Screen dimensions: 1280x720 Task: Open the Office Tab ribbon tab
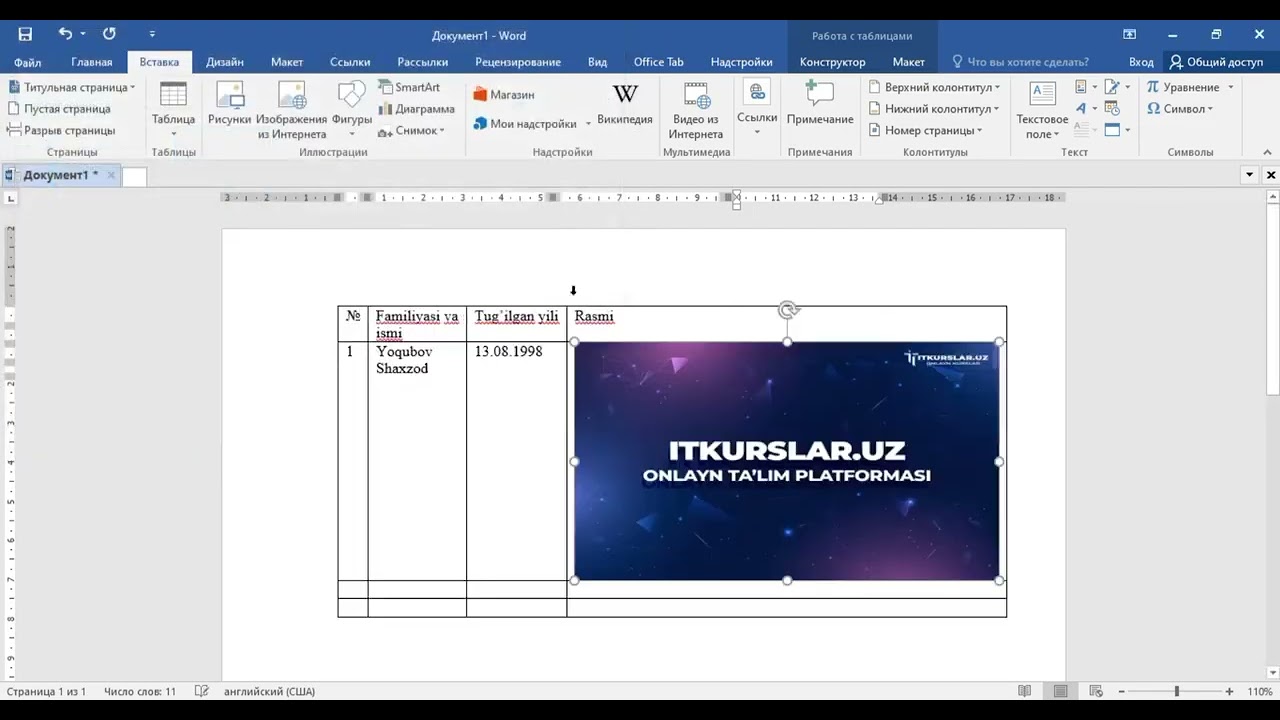click(659, 62)
